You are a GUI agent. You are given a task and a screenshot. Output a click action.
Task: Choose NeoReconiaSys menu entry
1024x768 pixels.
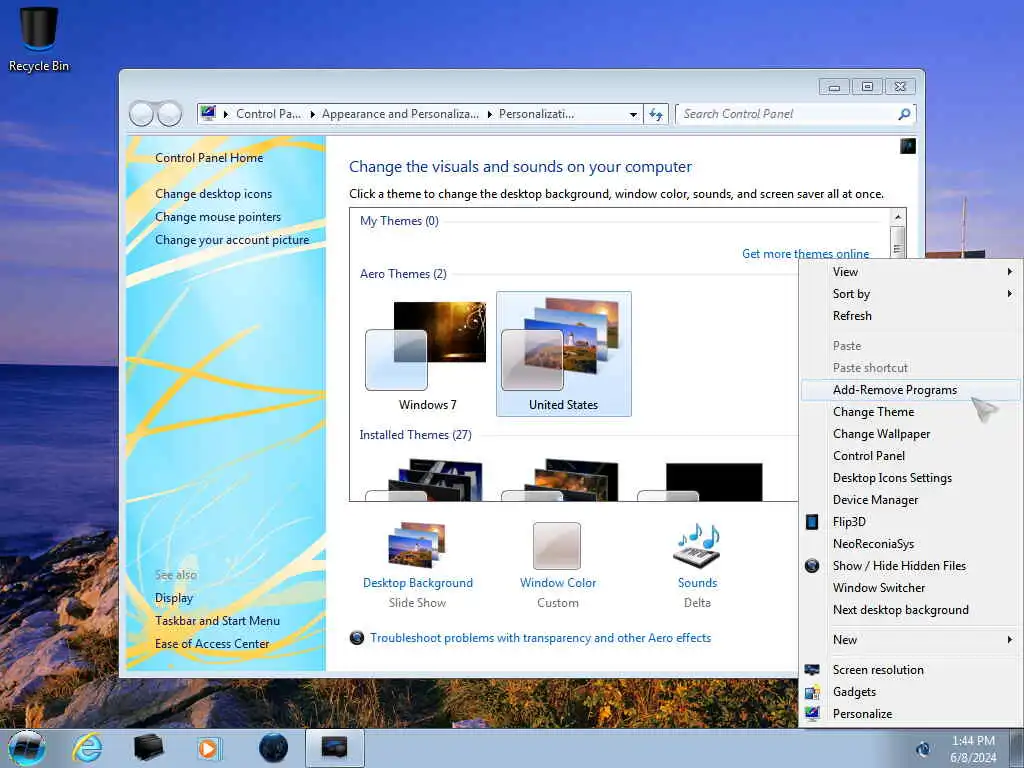pos(910,544)
